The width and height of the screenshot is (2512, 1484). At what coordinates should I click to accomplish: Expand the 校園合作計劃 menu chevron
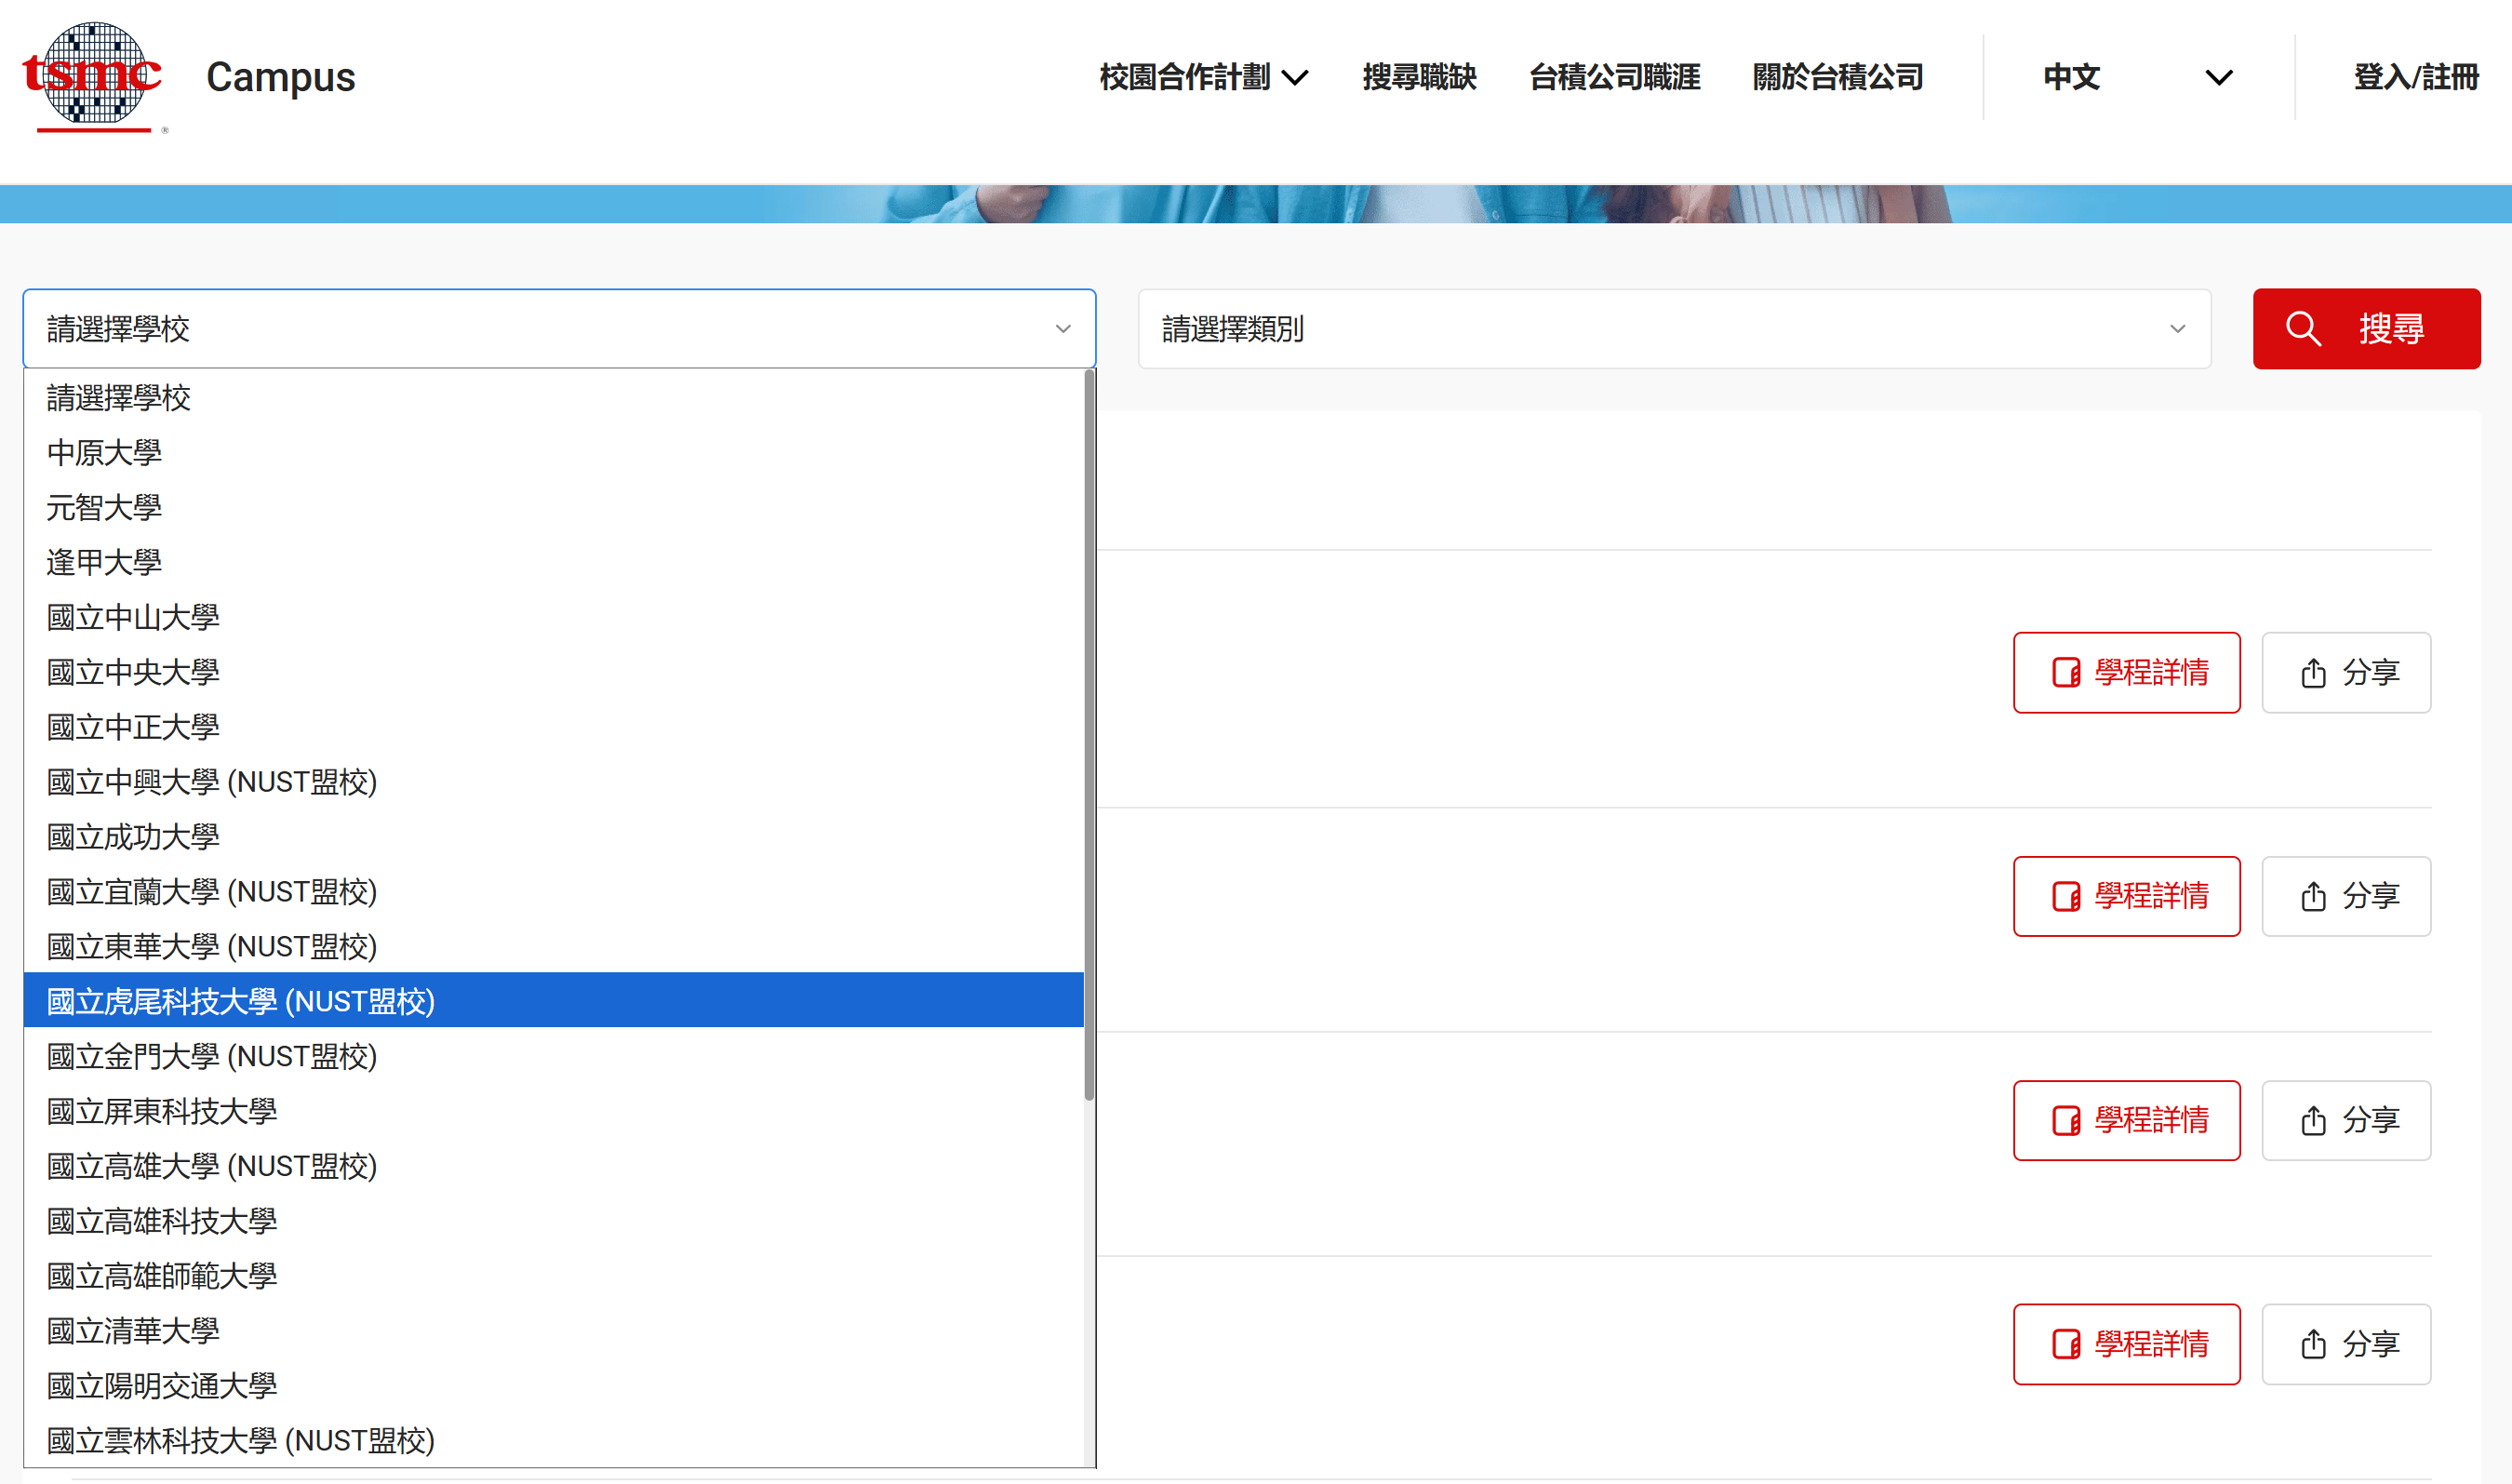(x=1297, y=76)
